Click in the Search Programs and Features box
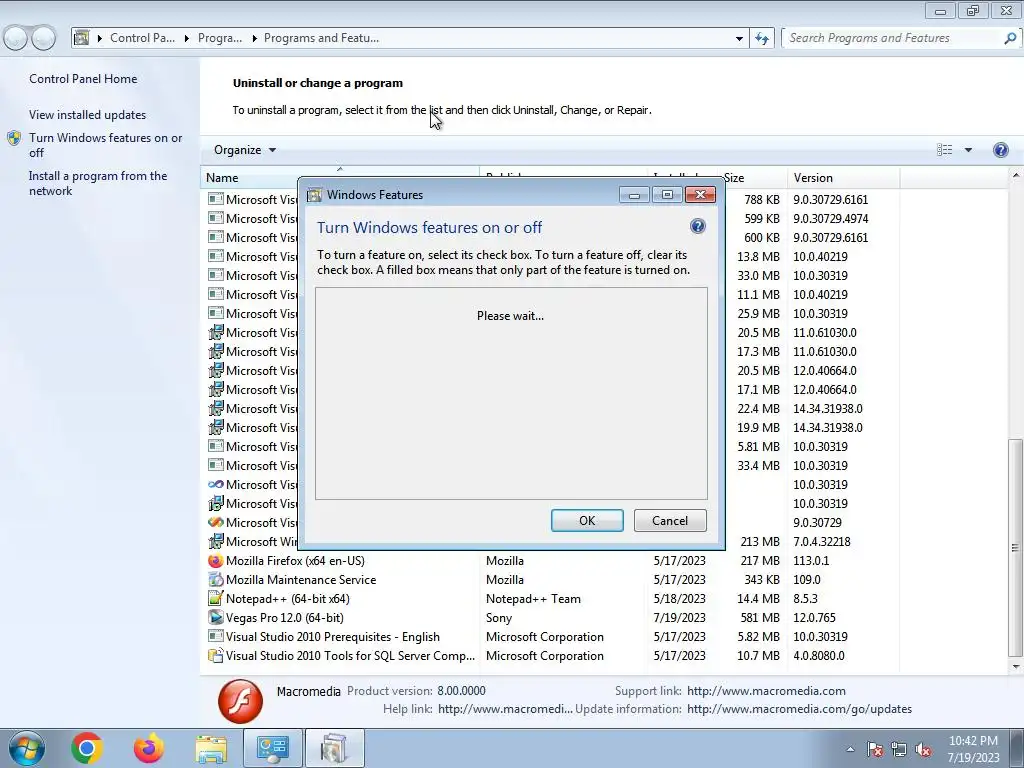This screenshot has width=1024, height=768. [891, 38]
